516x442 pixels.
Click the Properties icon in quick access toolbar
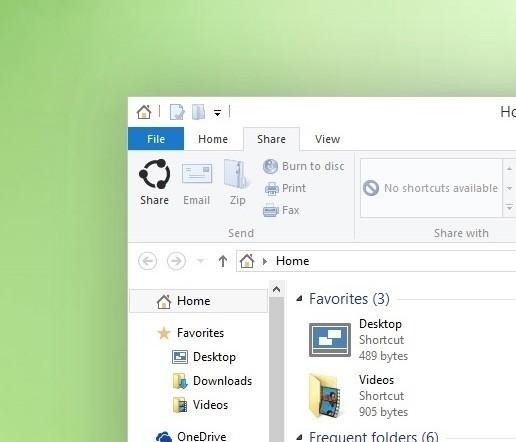point(177,112)
